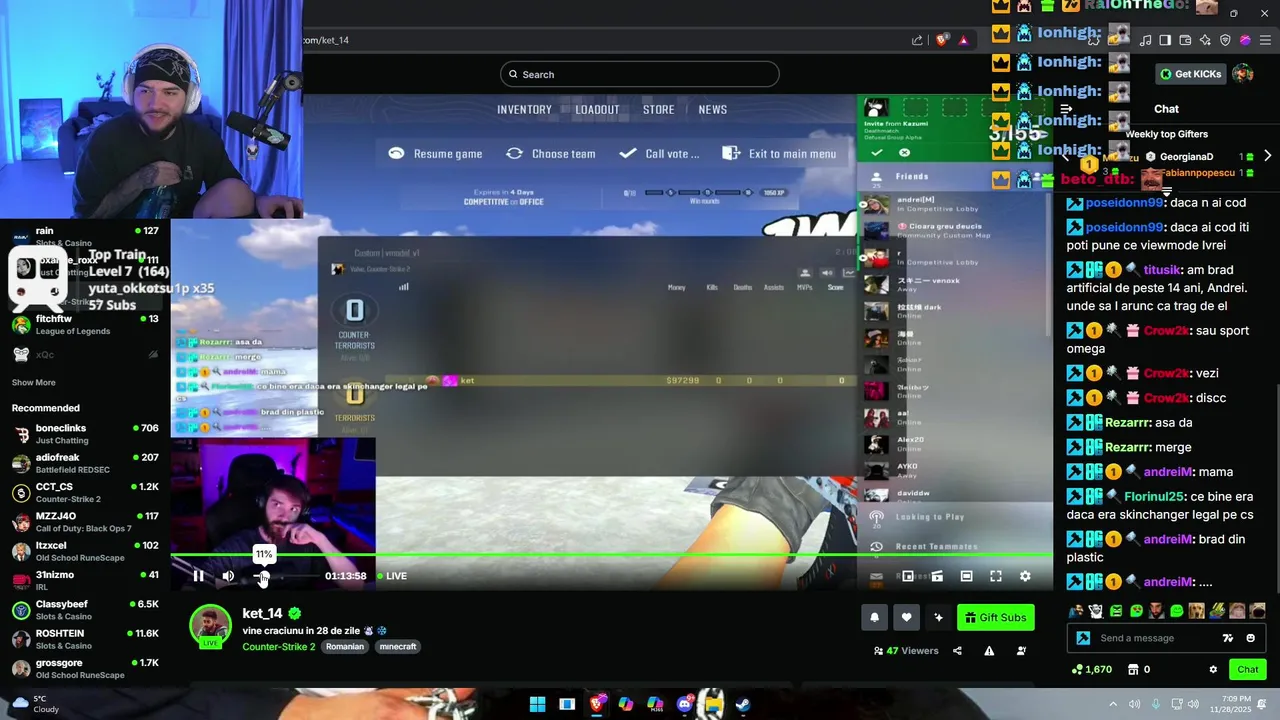Click the Gift Subs button
1280x720 pixels.
click(996, 617)
